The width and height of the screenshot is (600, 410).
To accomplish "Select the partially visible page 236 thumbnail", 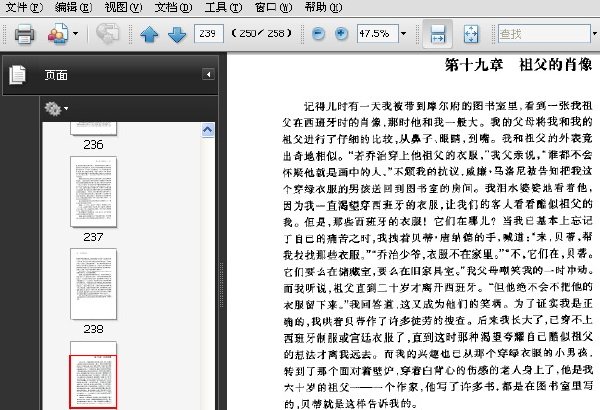I will coord(93,129).
